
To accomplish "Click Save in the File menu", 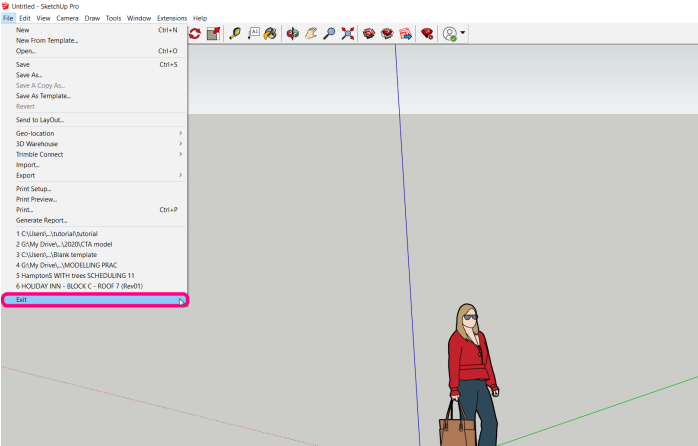I will [x=94, y=65].
